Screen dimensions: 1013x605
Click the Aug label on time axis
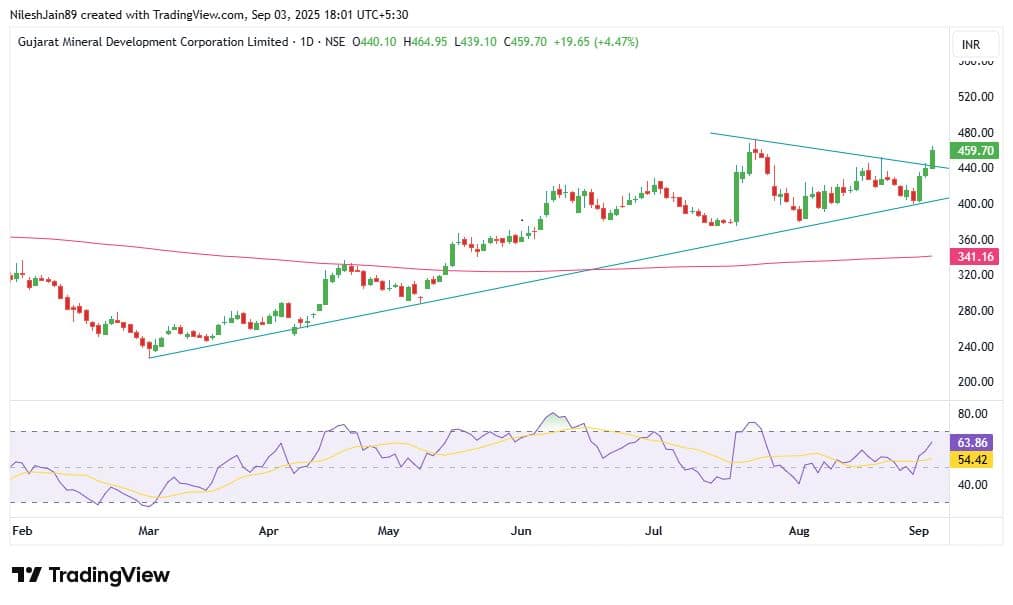coord(799,531)
